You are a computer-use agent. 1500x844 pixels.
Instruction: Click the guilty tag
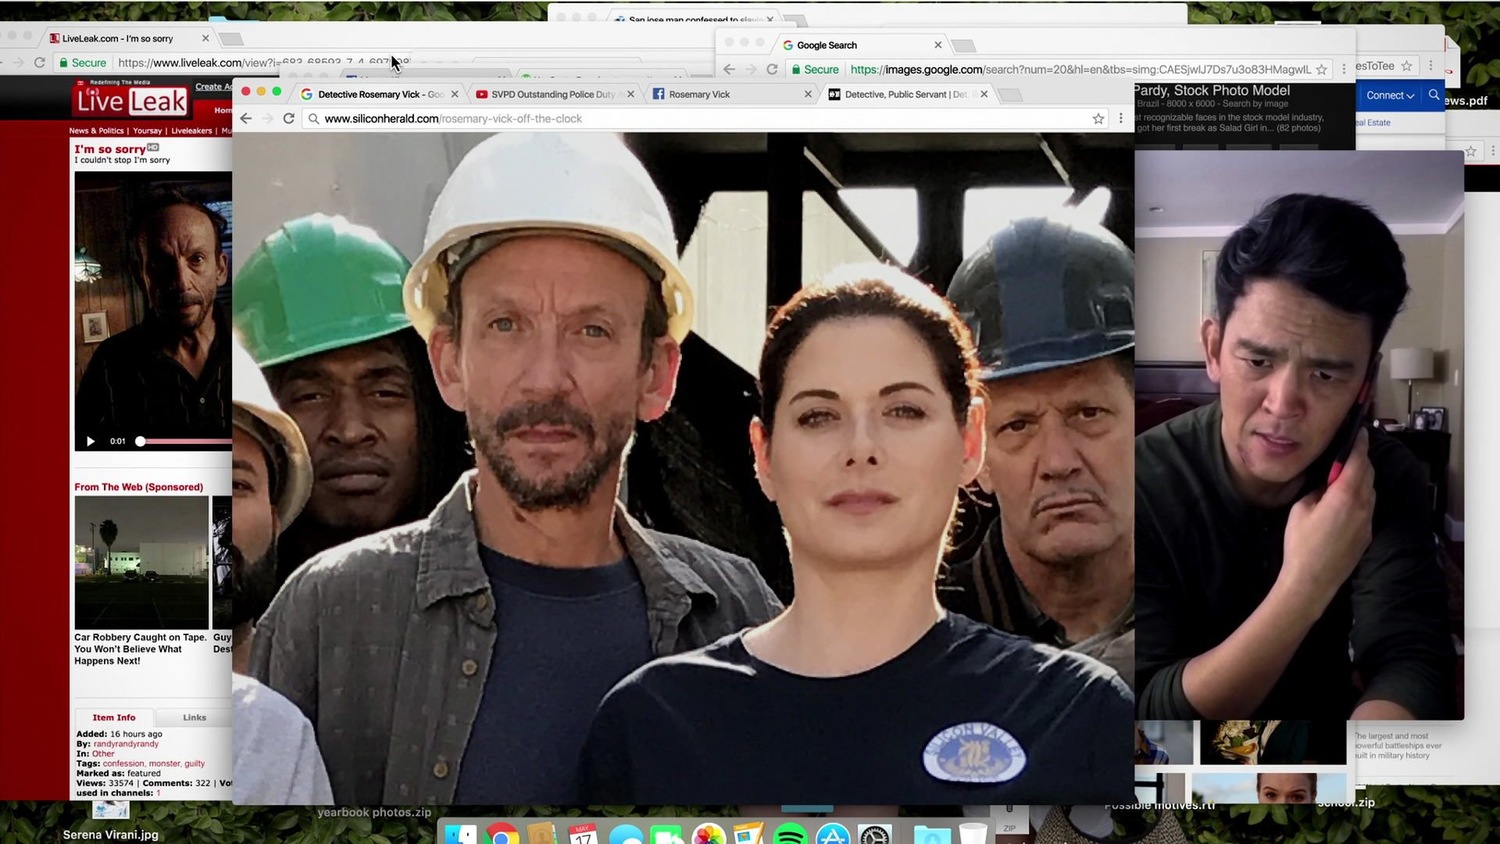[194, 764]
